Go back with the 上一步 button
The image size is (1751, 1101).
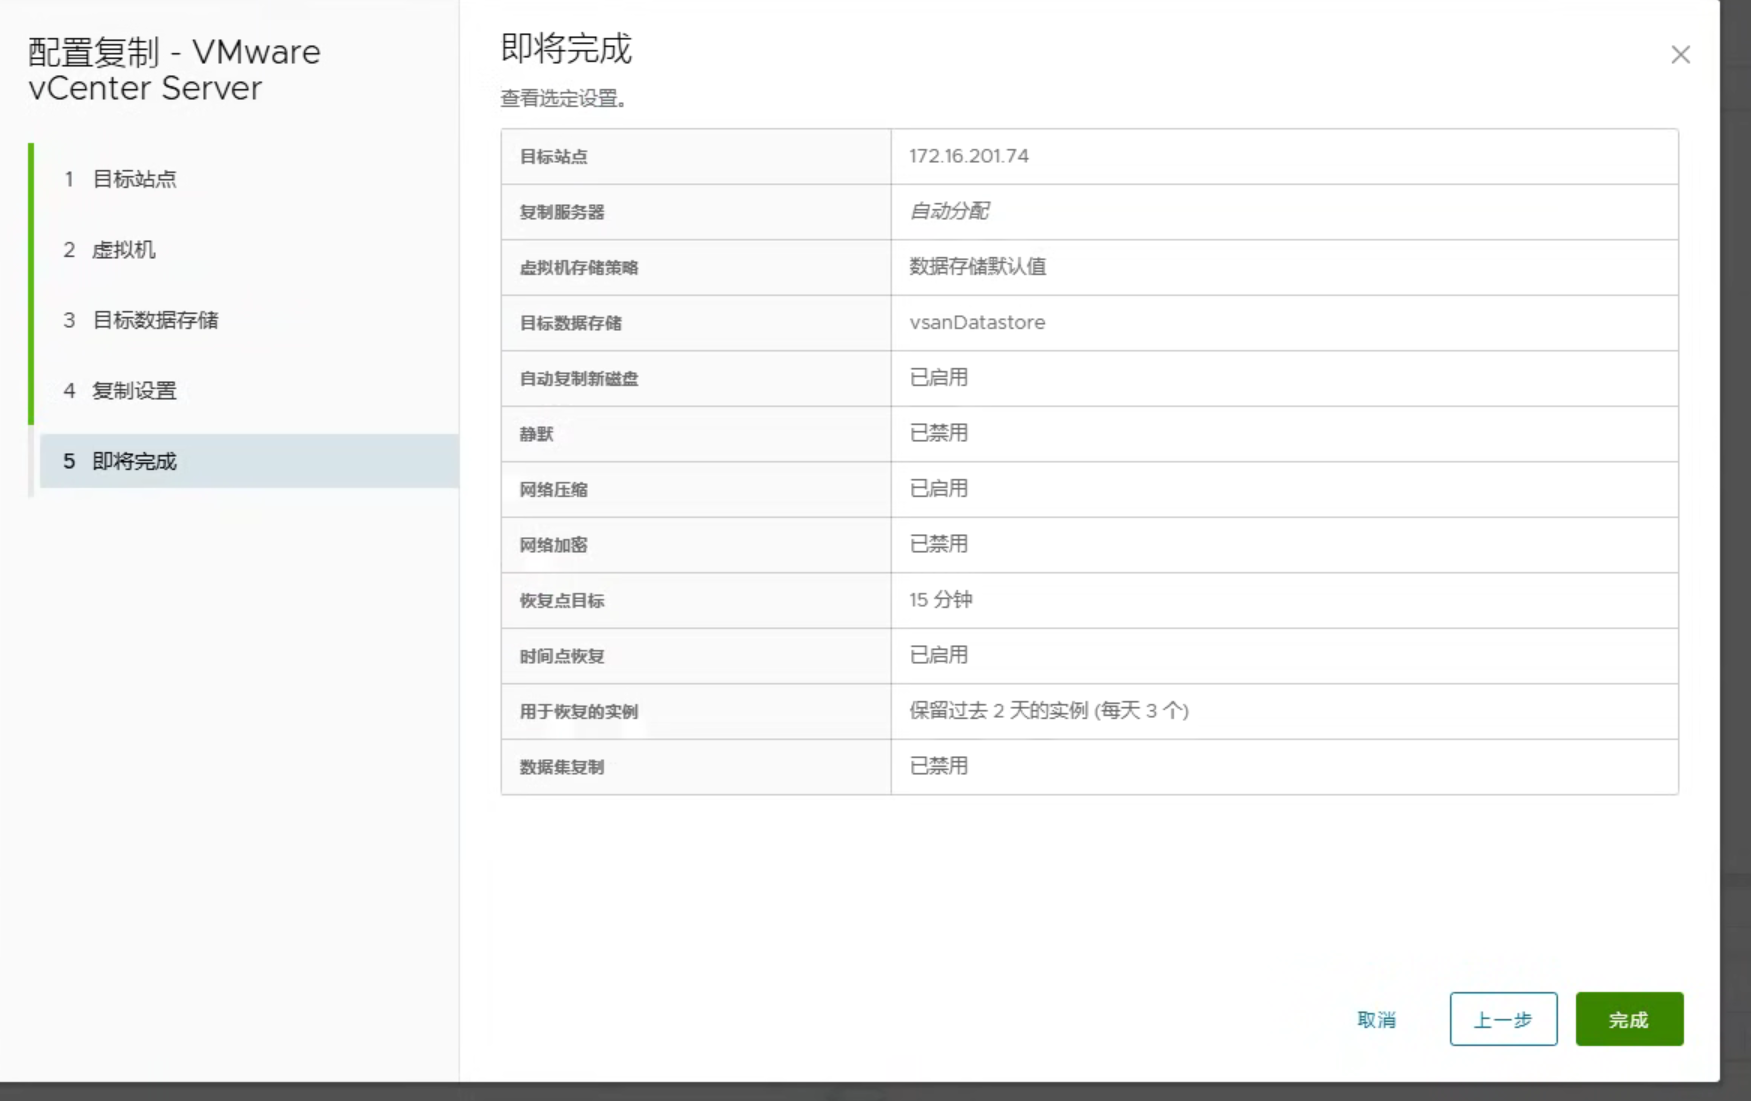click(x=1503, y=1019)
